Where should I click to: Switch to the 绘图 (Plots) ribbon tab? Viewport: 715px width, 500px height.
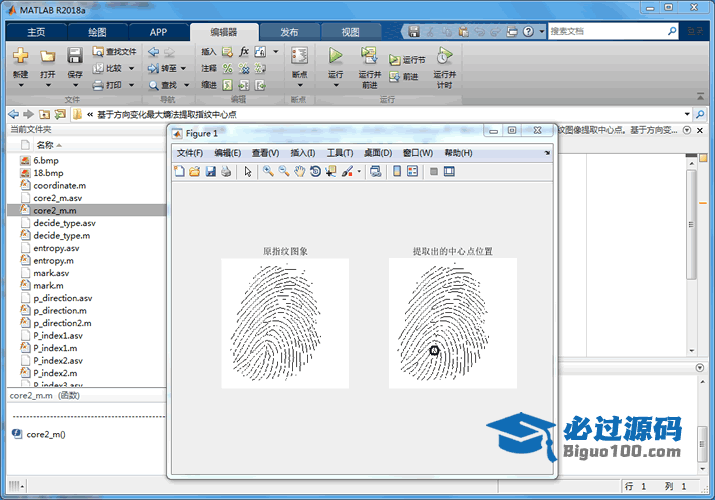tap(96, 32)
